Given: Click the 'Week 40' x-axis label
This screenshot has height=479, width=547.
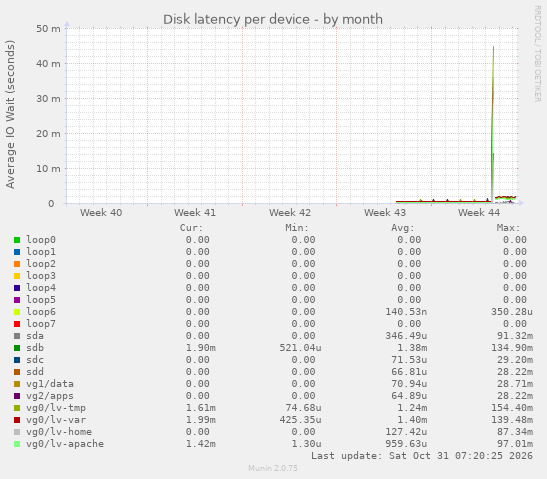Looking at the screenshot, I should pos(101,212).
